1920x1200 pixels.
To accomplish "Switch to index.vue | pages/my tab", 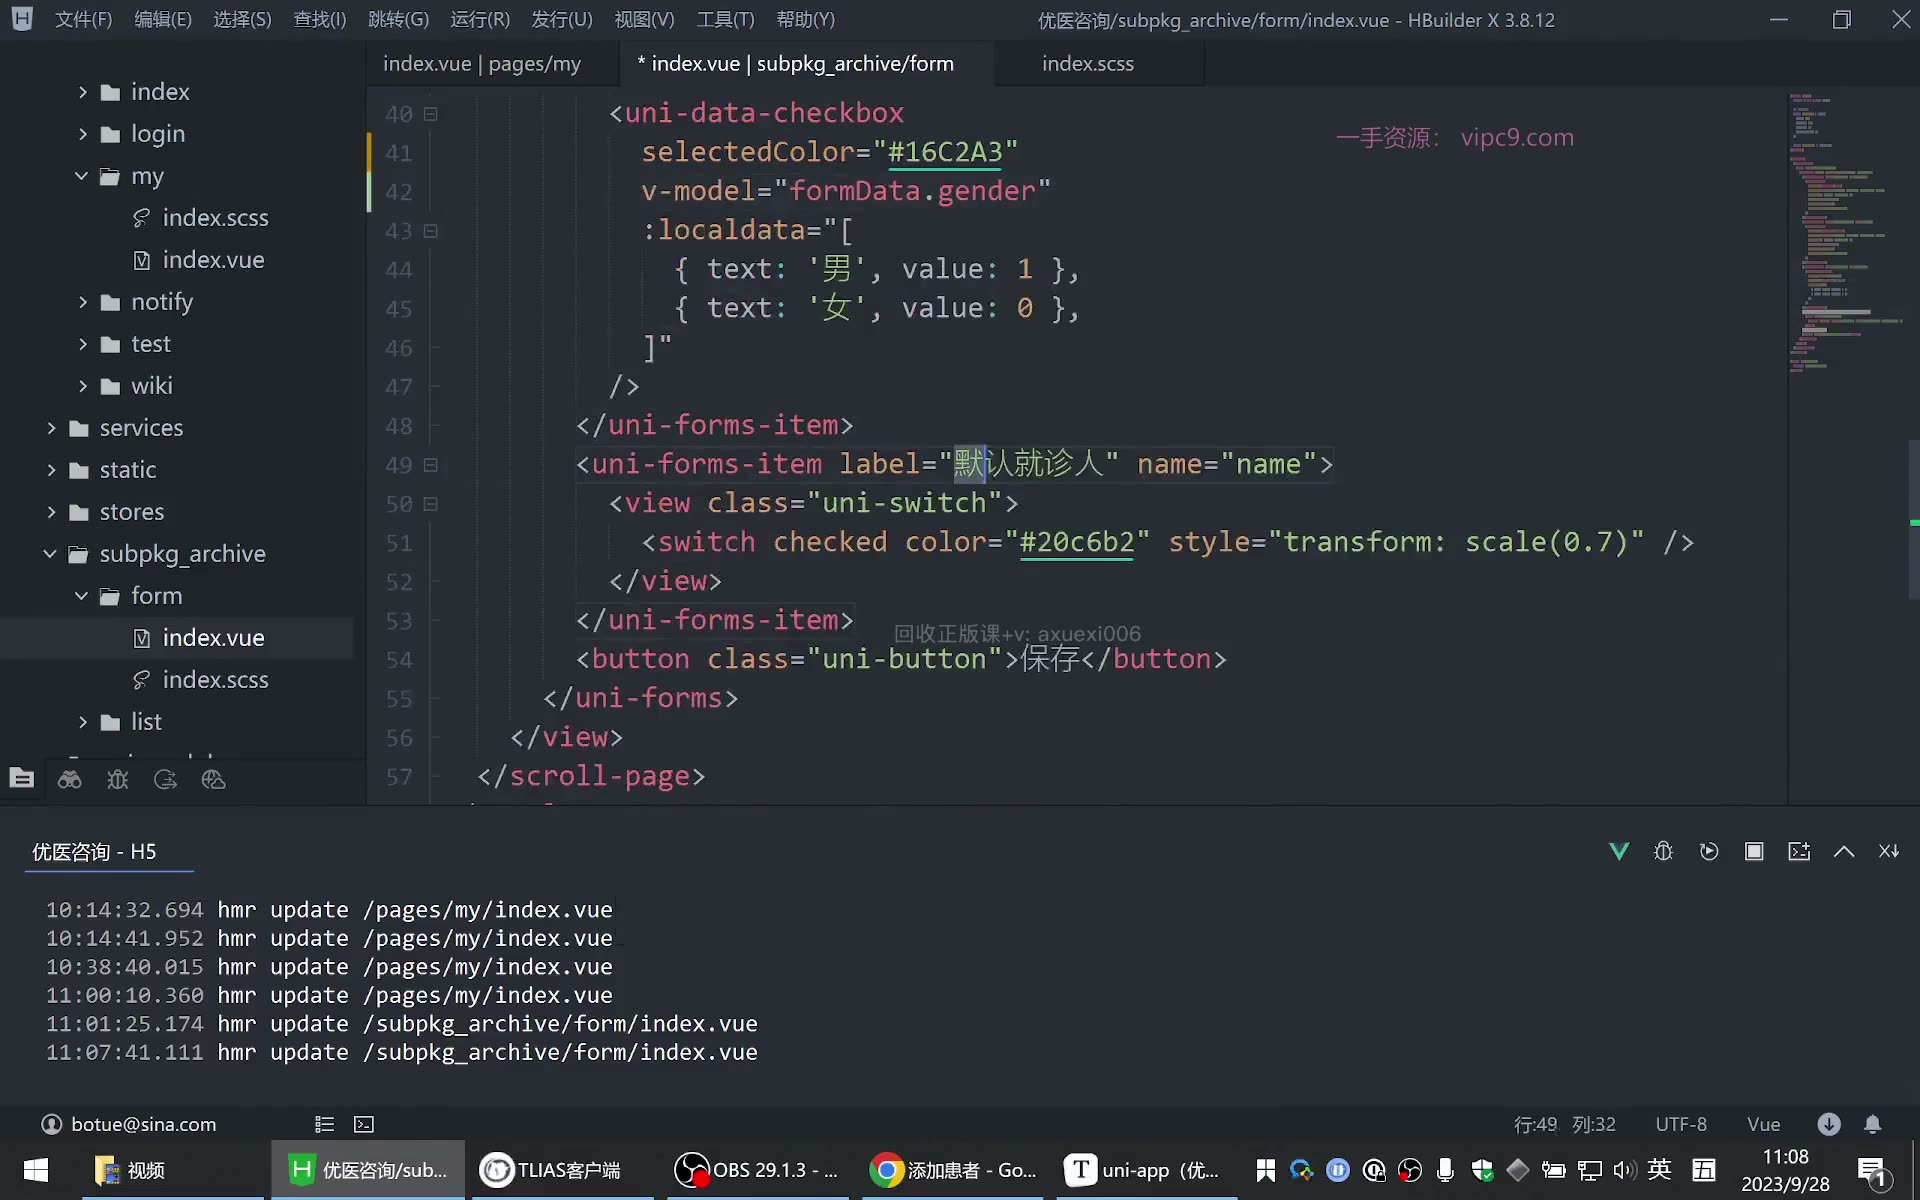I will [482, 64].
